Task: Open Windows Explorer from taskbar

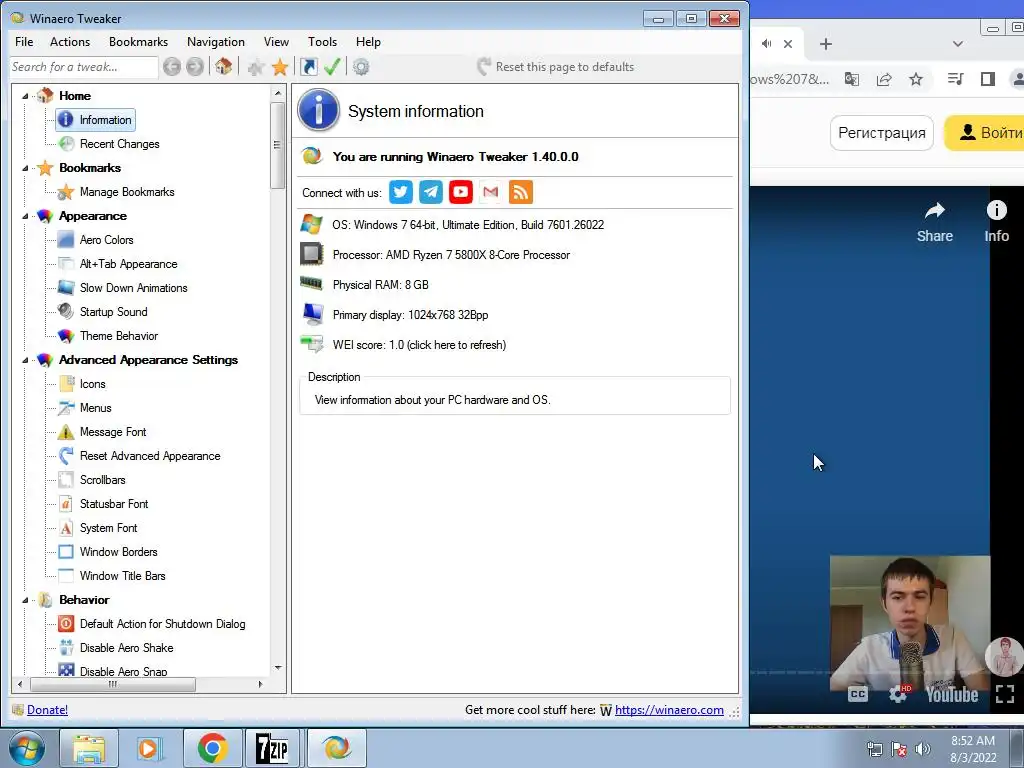Action: tap(89, 748)
